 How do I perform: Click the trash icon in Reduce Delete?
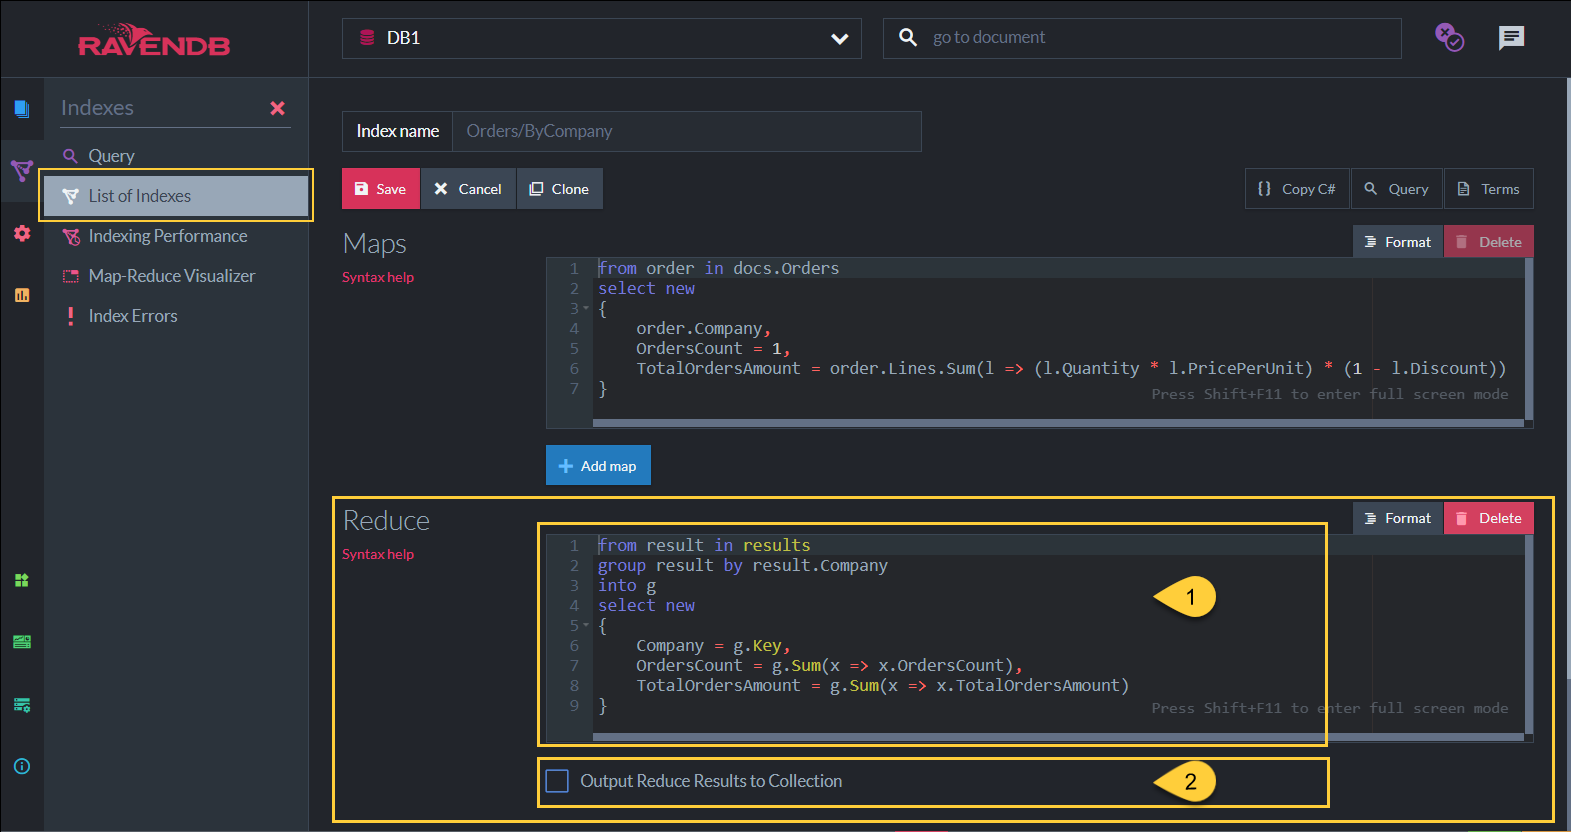click(1462, 518)
